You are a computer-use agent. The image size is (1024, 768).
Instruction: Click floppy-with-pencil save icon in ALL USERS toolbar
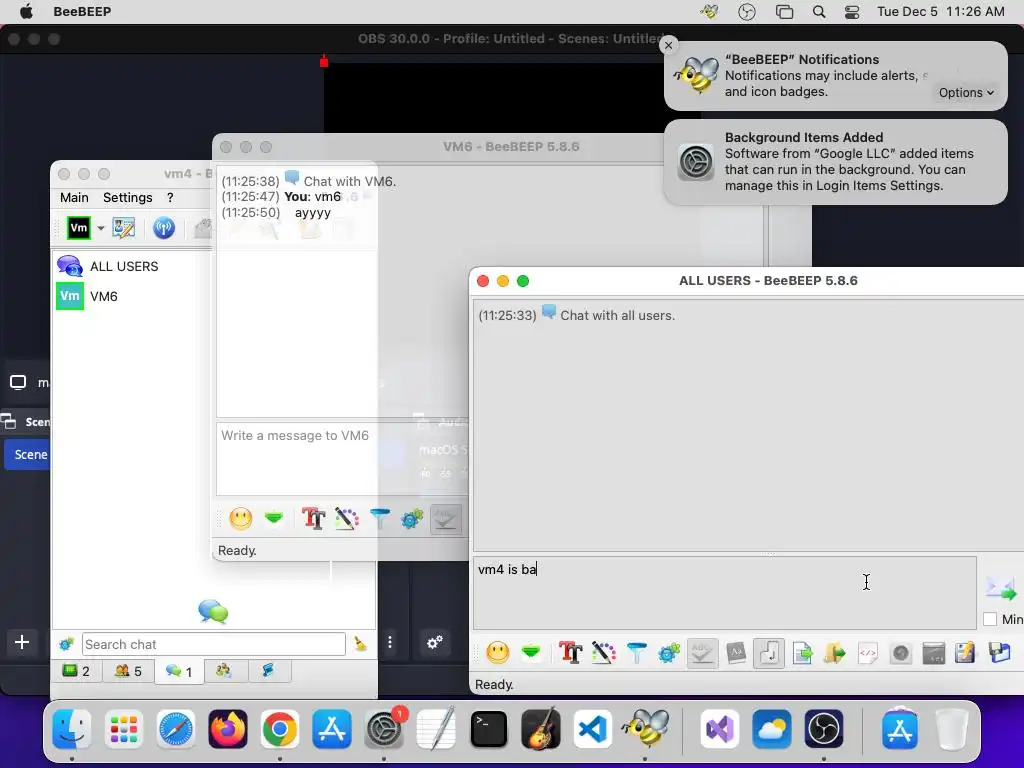pyautogui.click(x=965, y=652)
